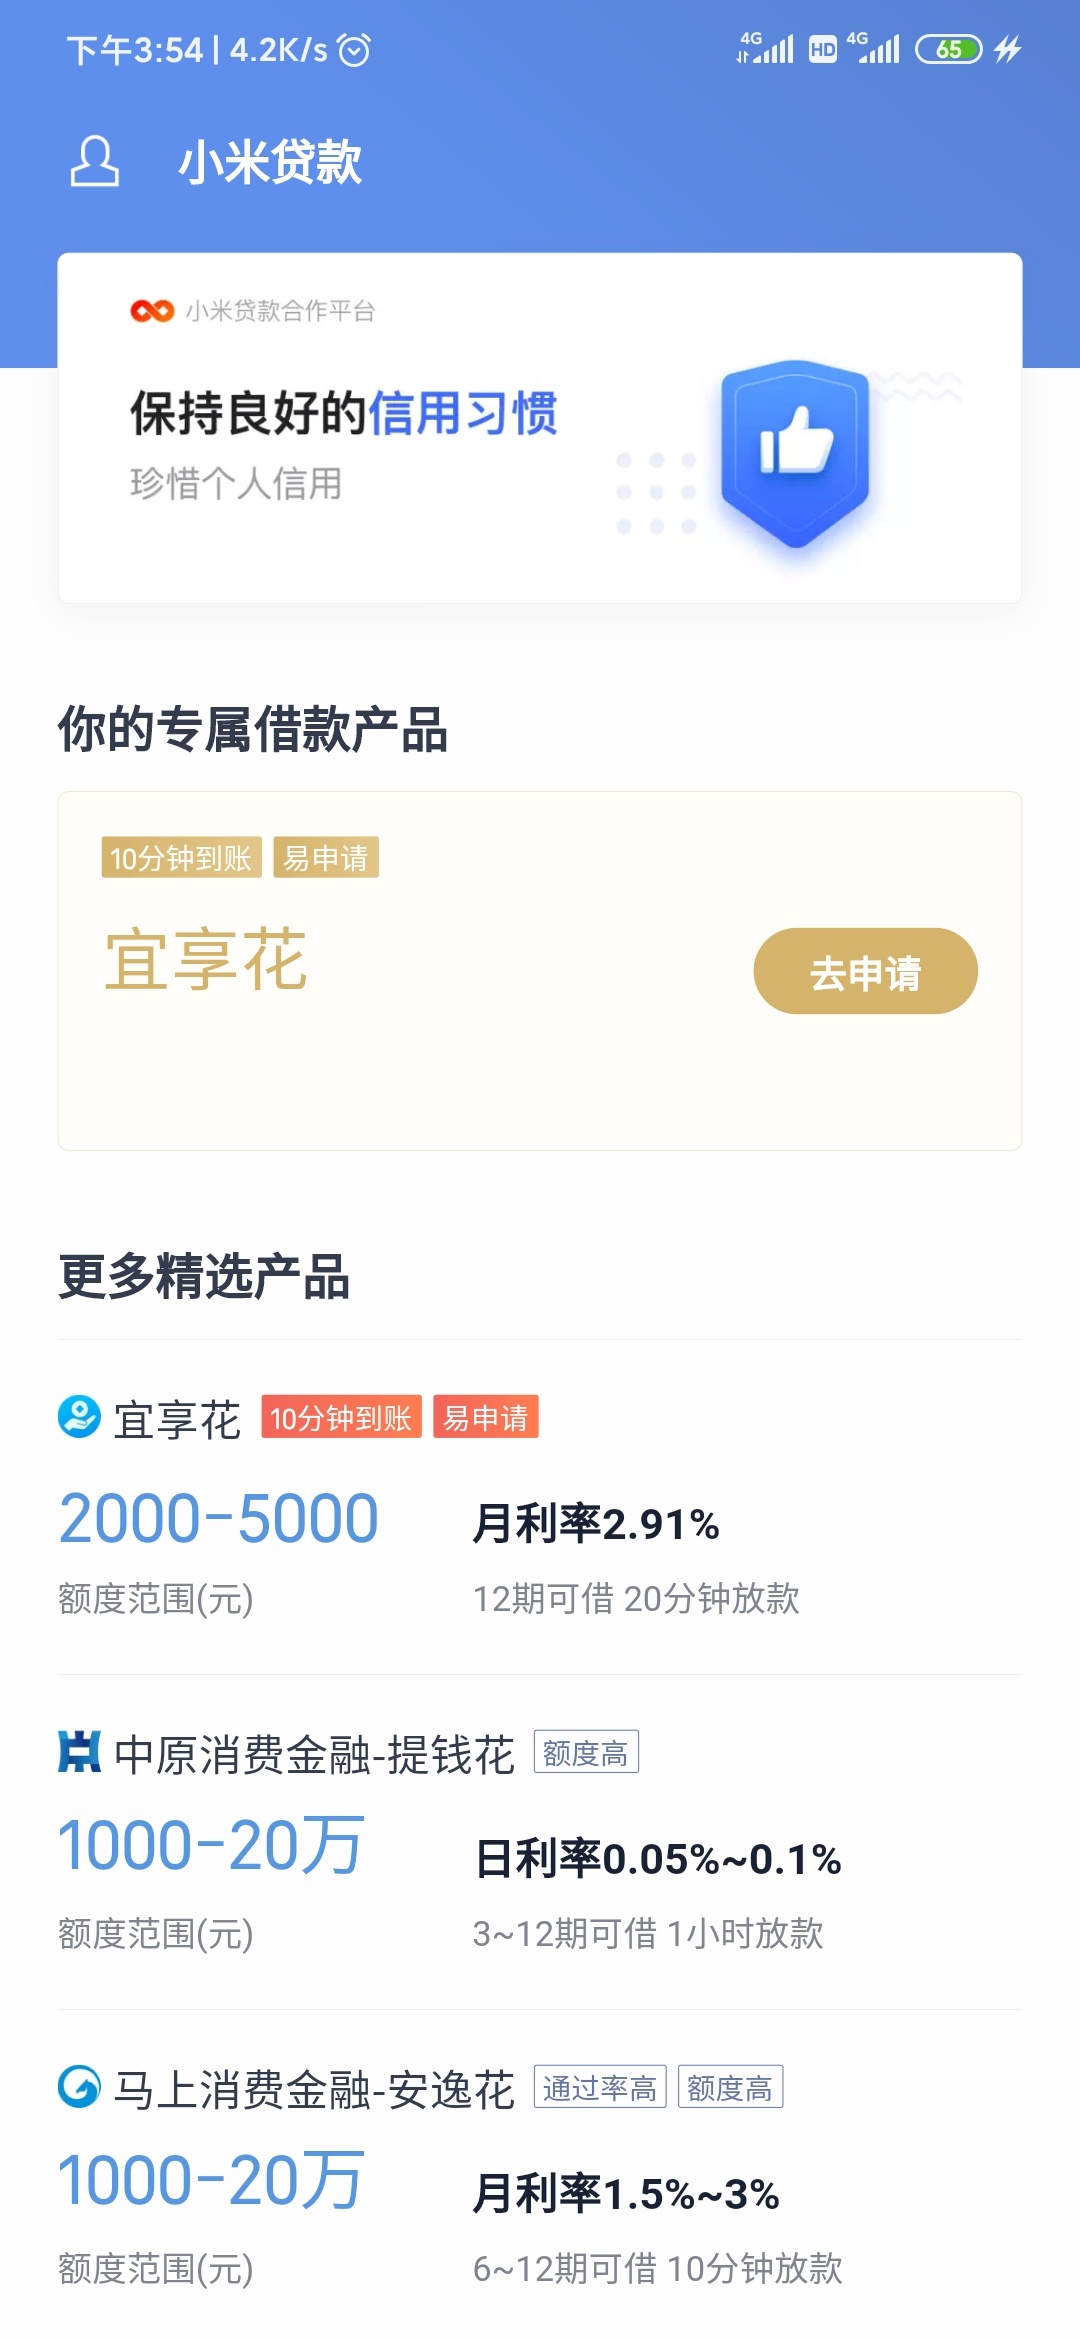Click the 去申请 apply button

coord(865,971)
